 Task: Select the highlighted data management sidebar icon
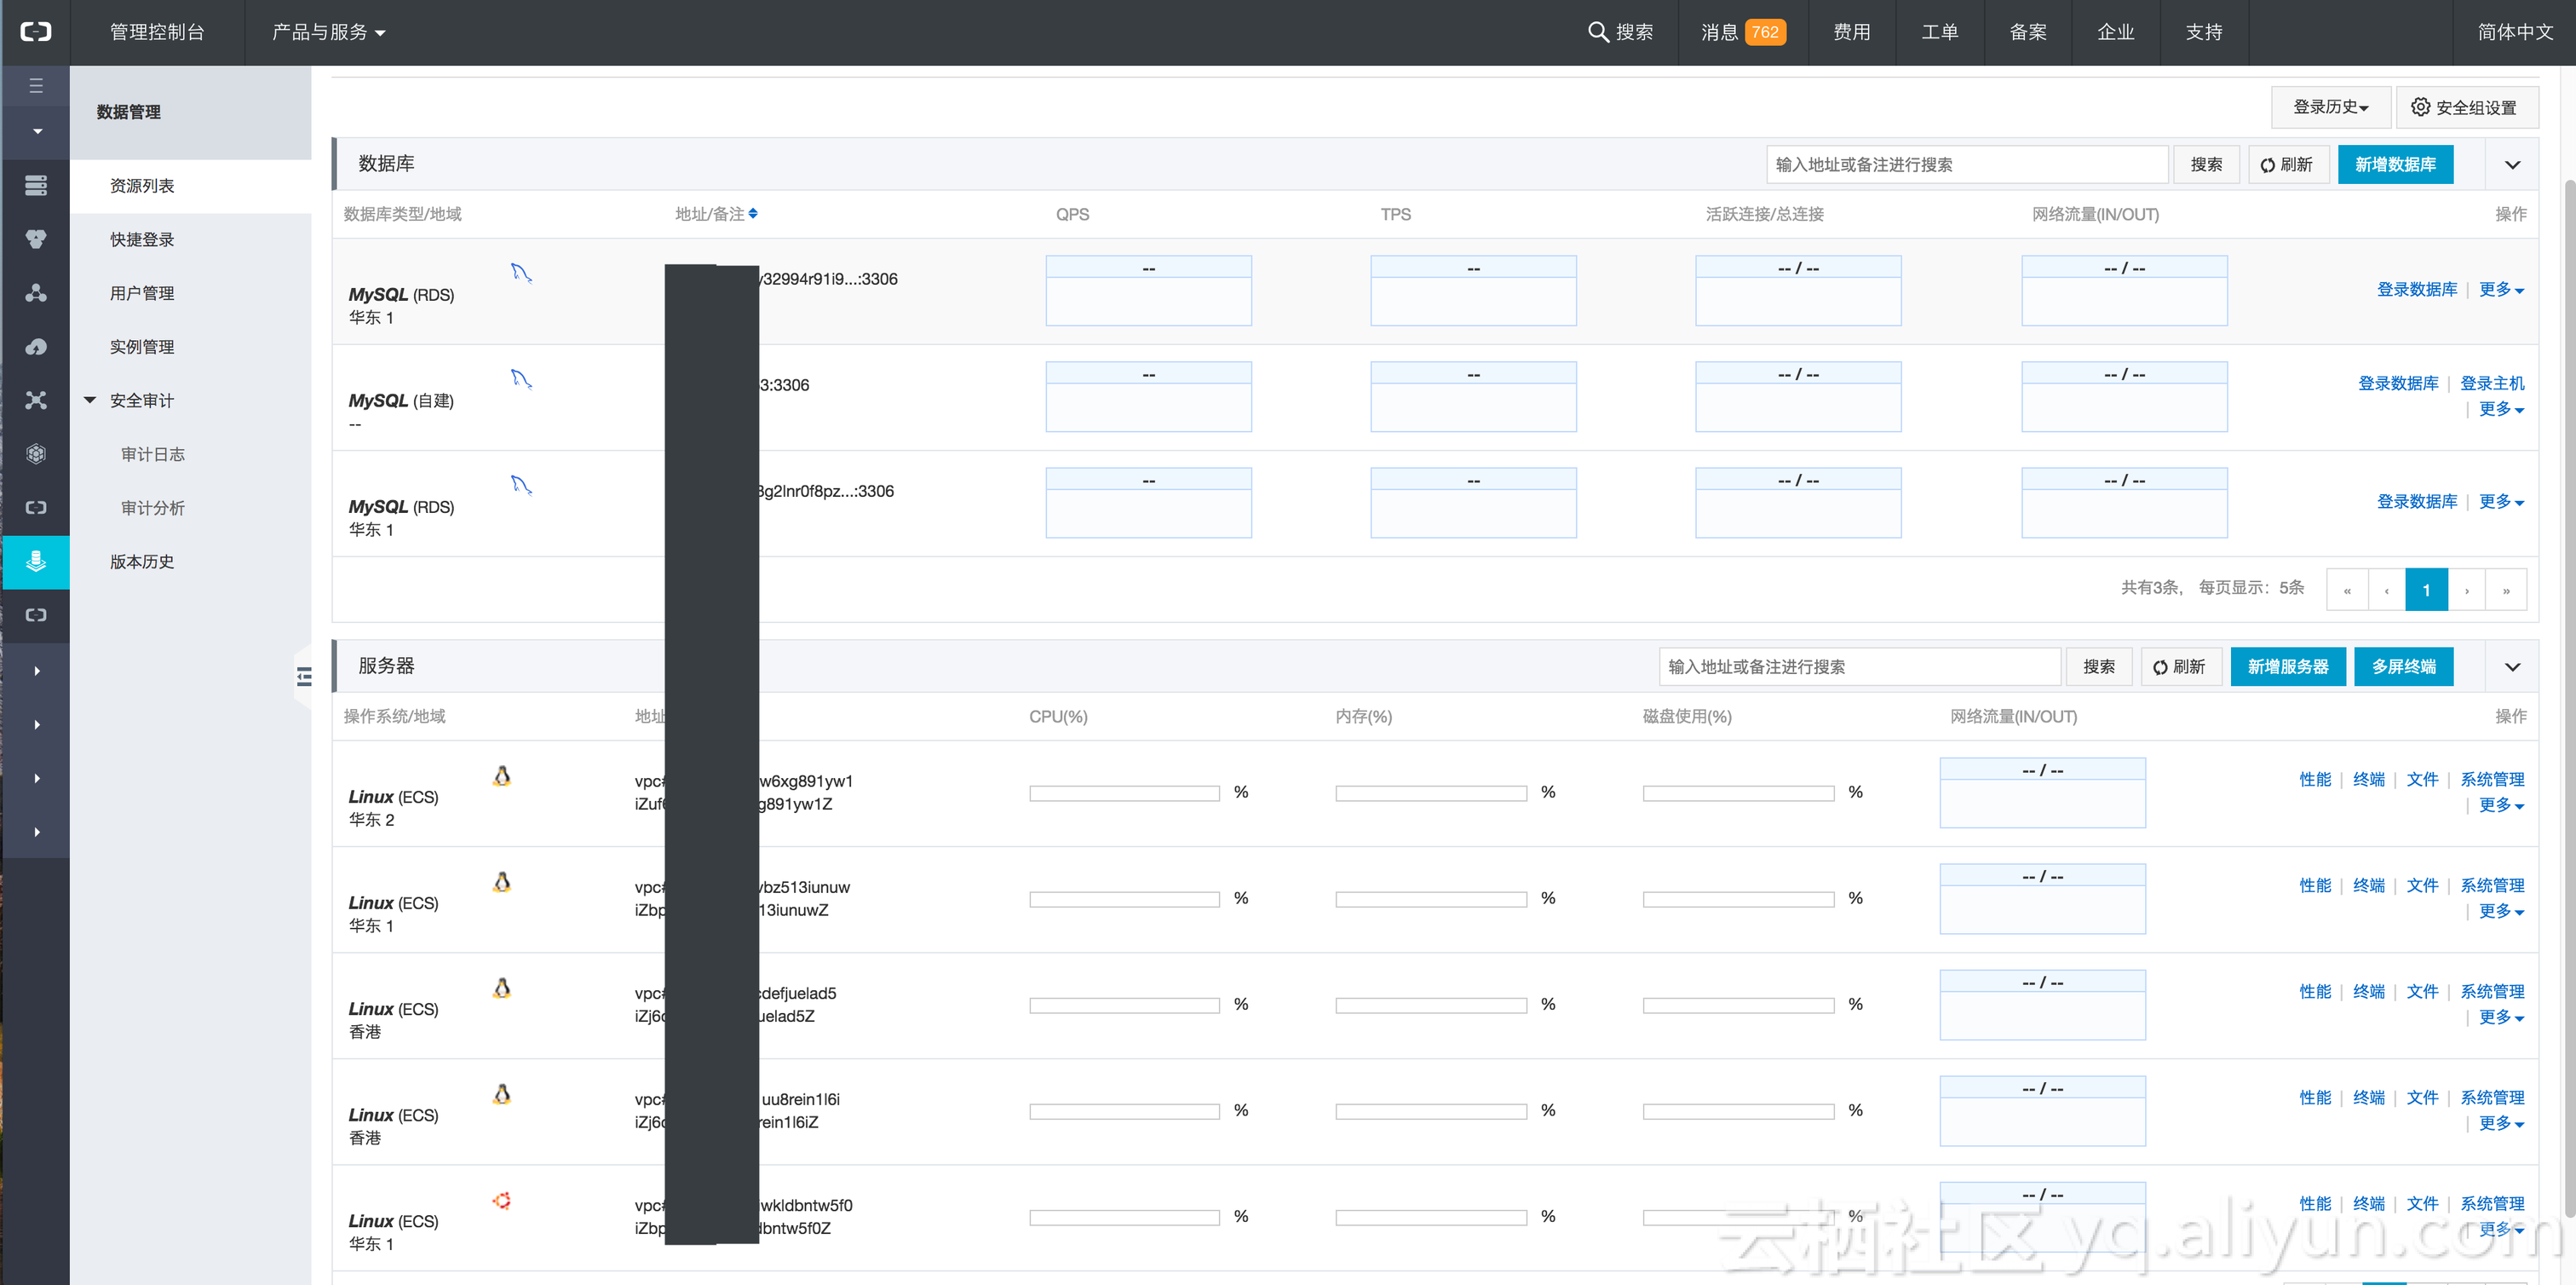36,561
